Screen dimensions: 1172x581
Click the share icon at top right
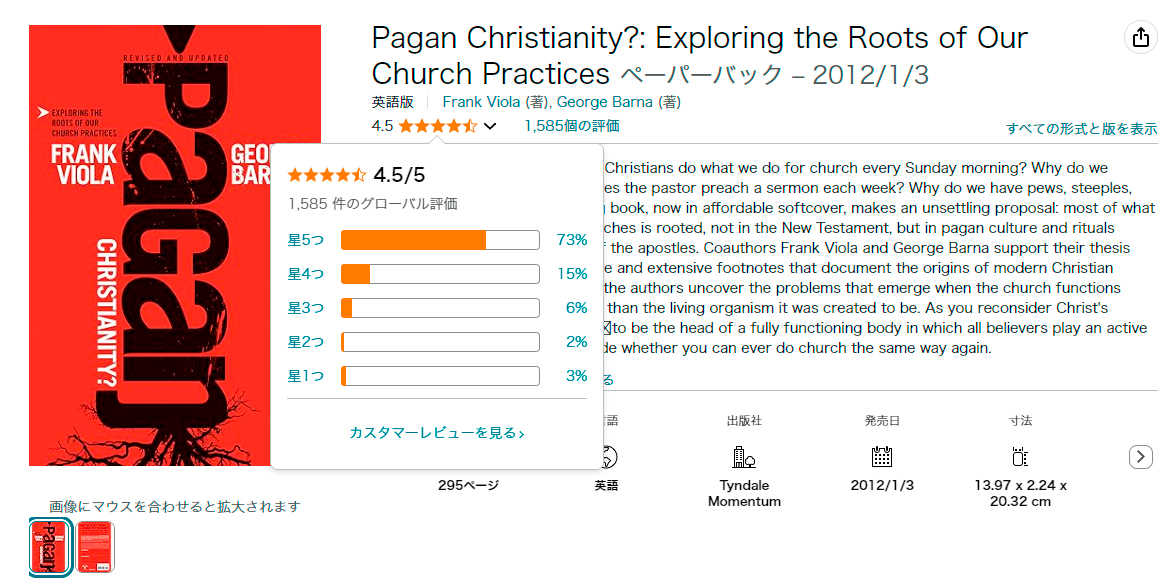(1140, 38)
